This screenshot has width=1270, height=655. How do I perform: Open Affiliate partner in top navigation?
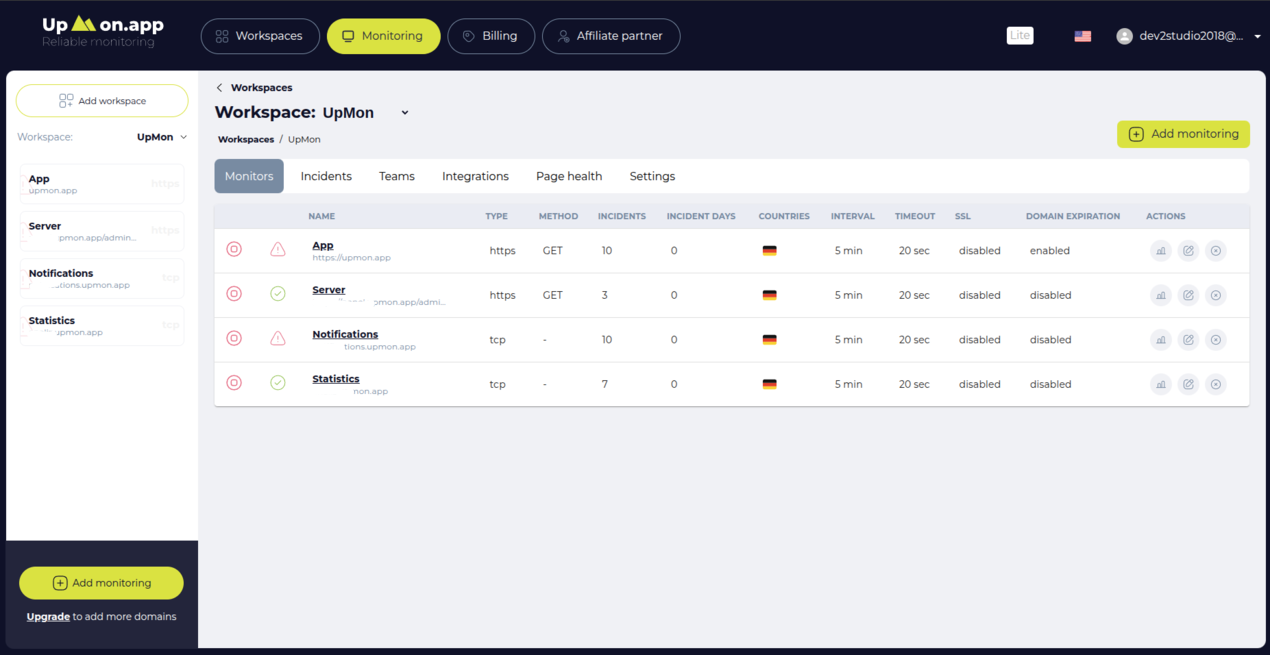pos(611,36)
